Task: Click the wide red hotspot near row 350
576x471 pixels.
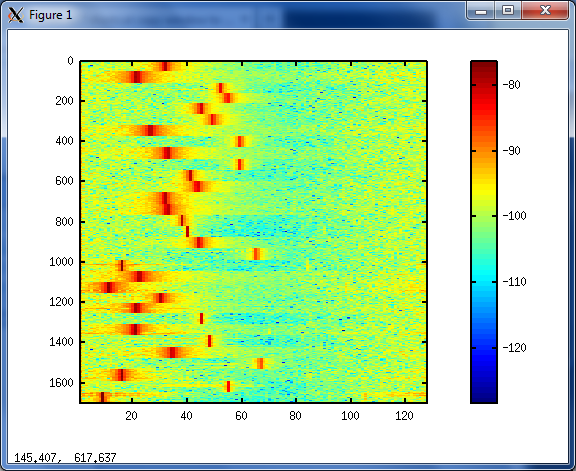Action: pyautogui.click(x=150, y=130)
